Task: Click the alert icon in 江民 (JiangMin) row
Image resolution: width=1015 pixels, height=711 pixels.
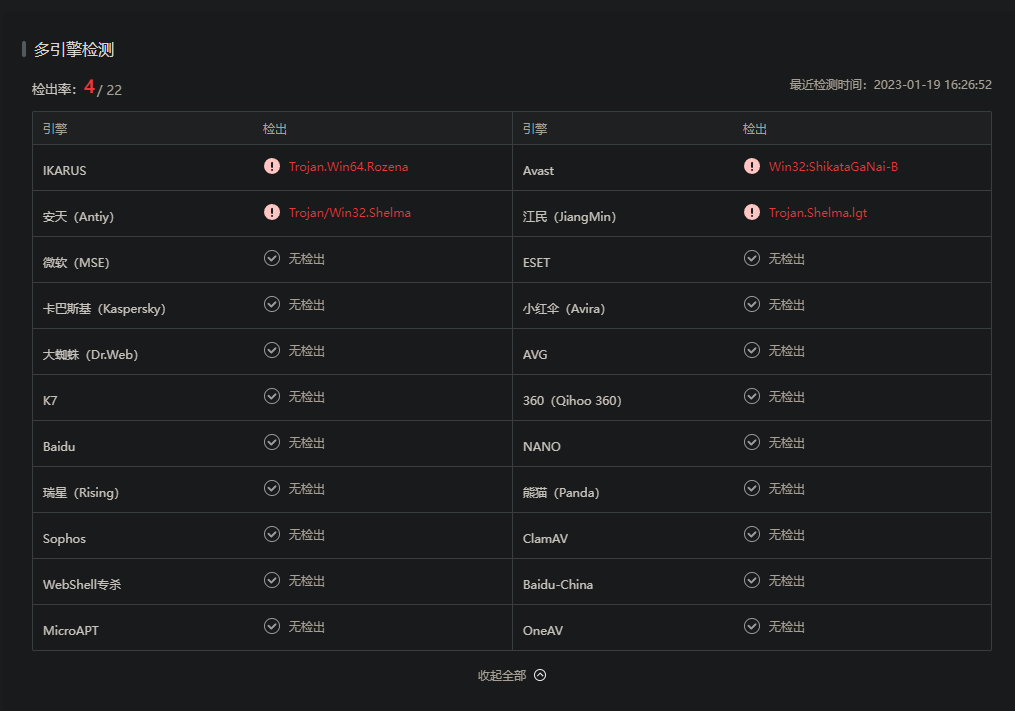Action: point(752,213)
